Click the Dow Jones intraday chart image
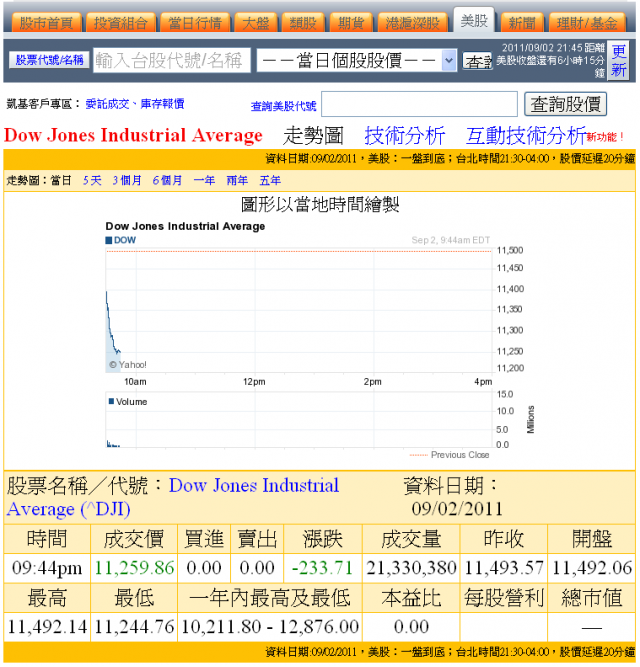 click(x=320, y=340)
